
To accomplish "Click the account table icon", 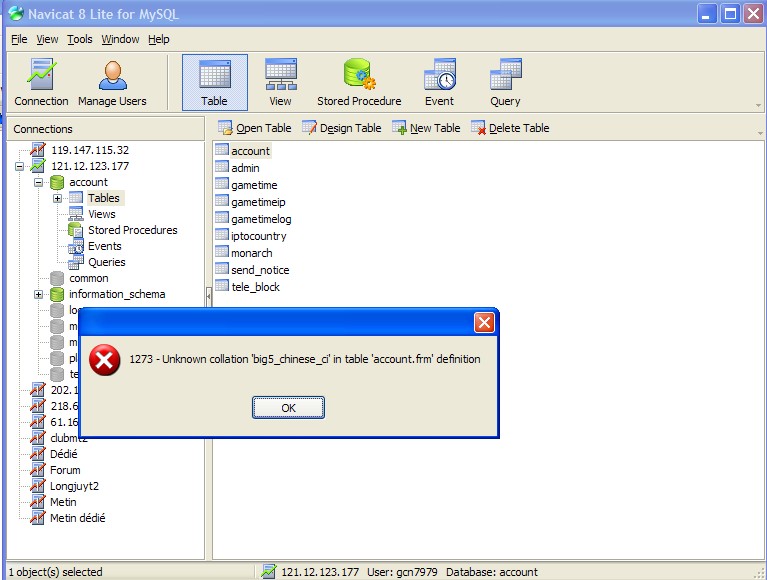I will pos(222,150).
